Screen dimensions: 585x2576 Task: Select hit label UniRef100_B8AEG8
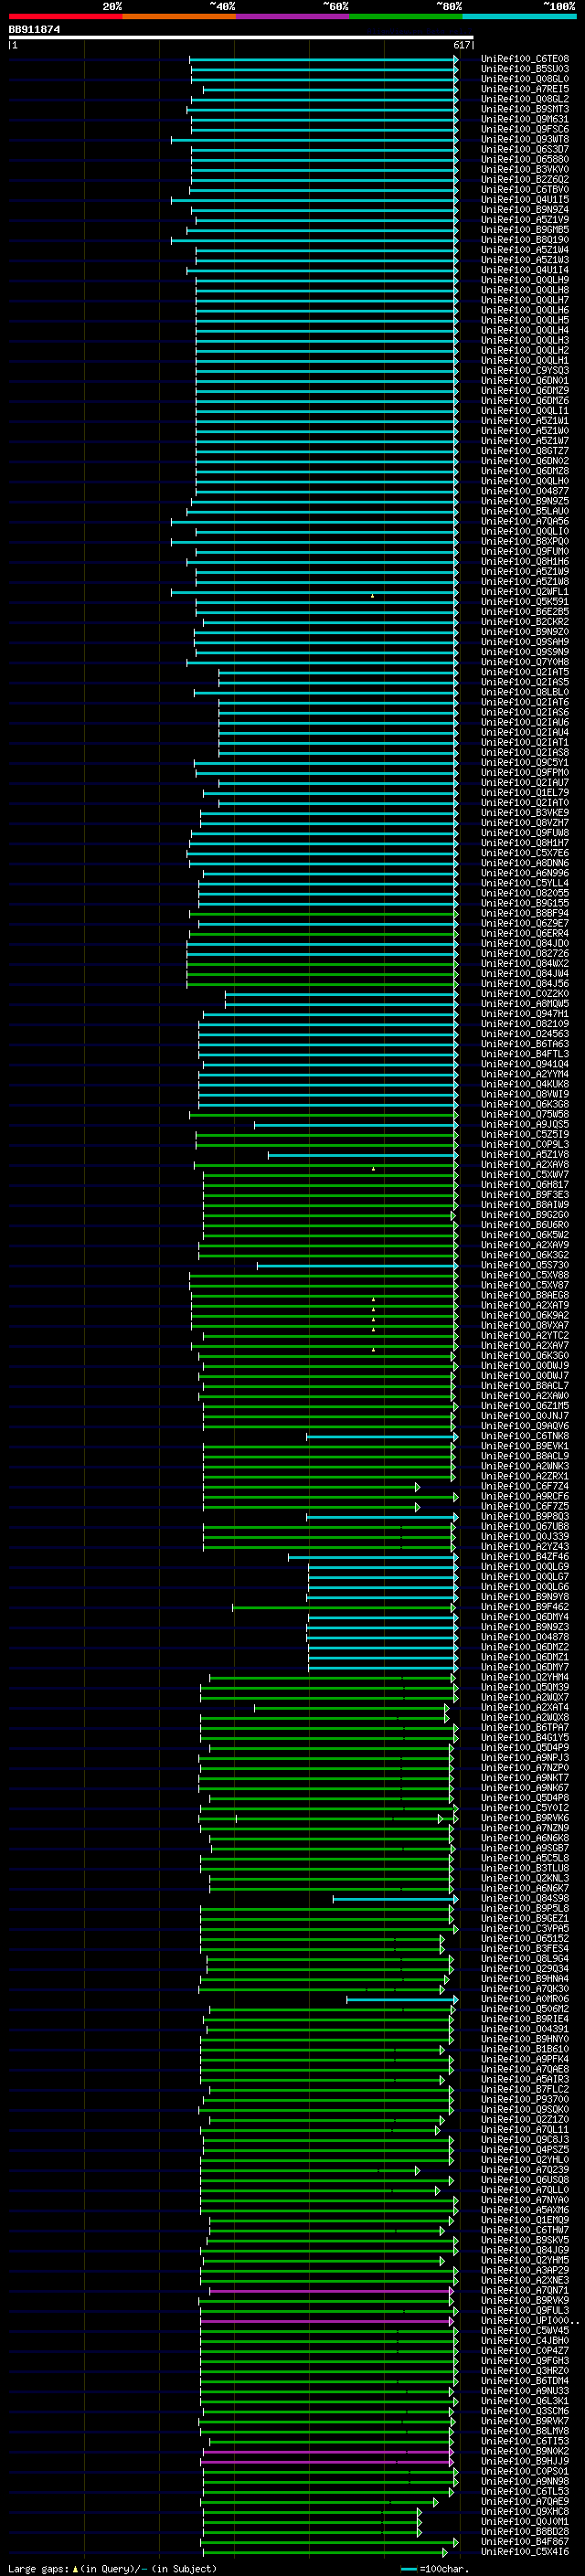(x=525, y=1295)
